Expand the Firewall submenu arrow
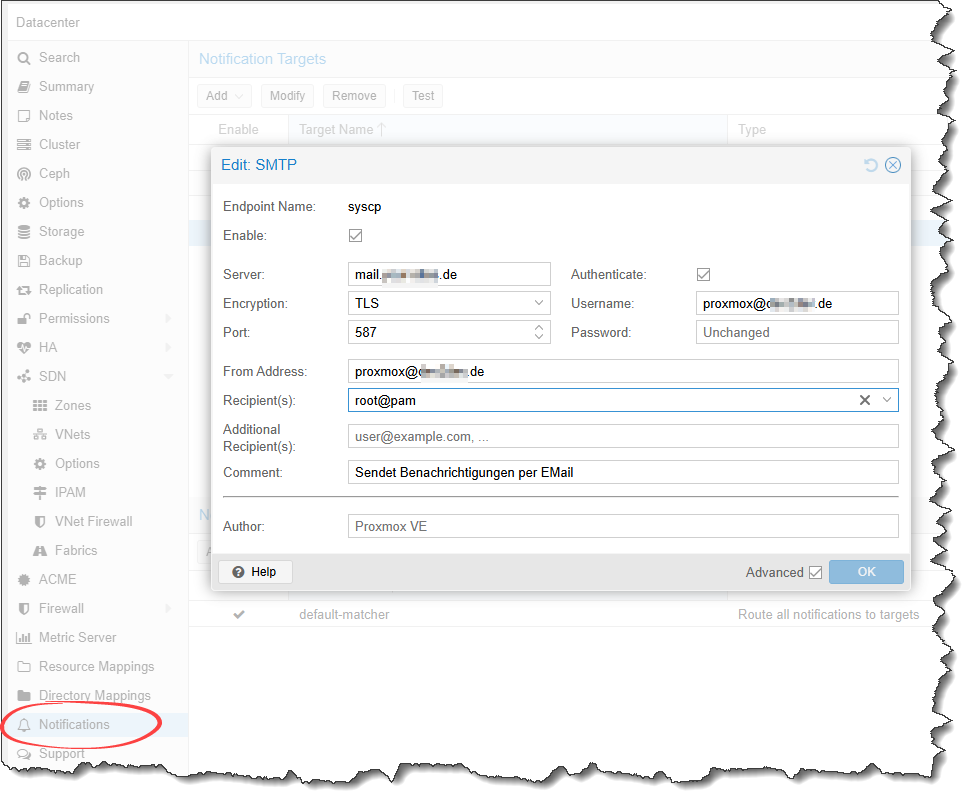Screen dimensions: 977x806 [168, 609]
